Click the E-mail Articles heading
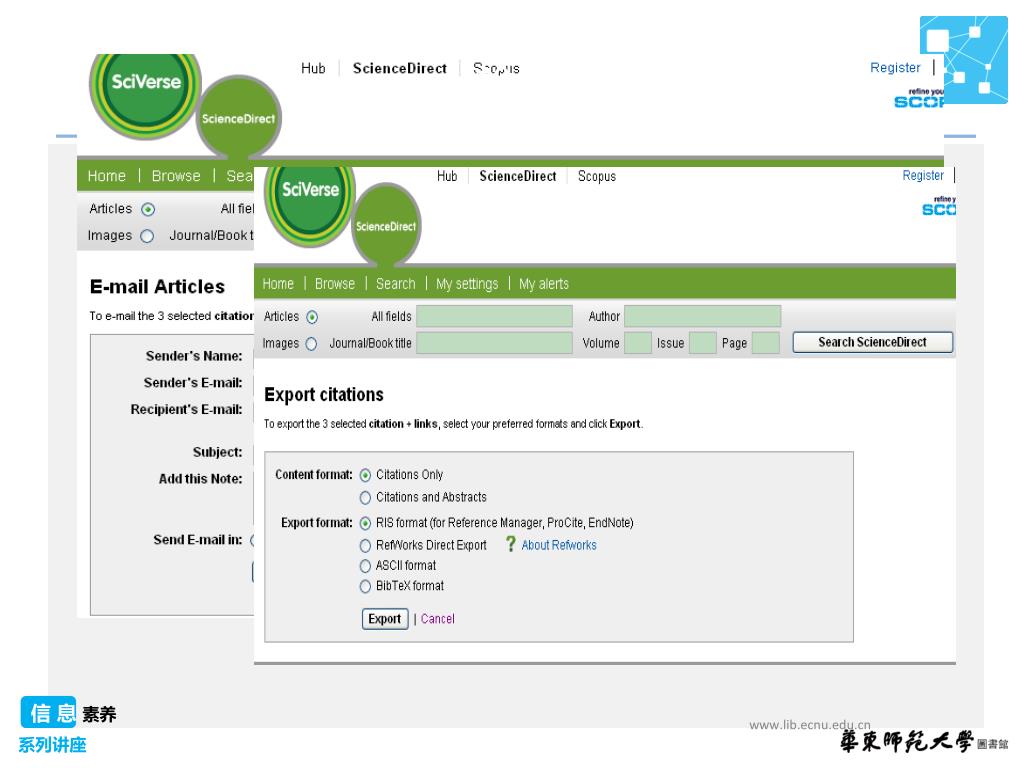 tap(157, 287)
